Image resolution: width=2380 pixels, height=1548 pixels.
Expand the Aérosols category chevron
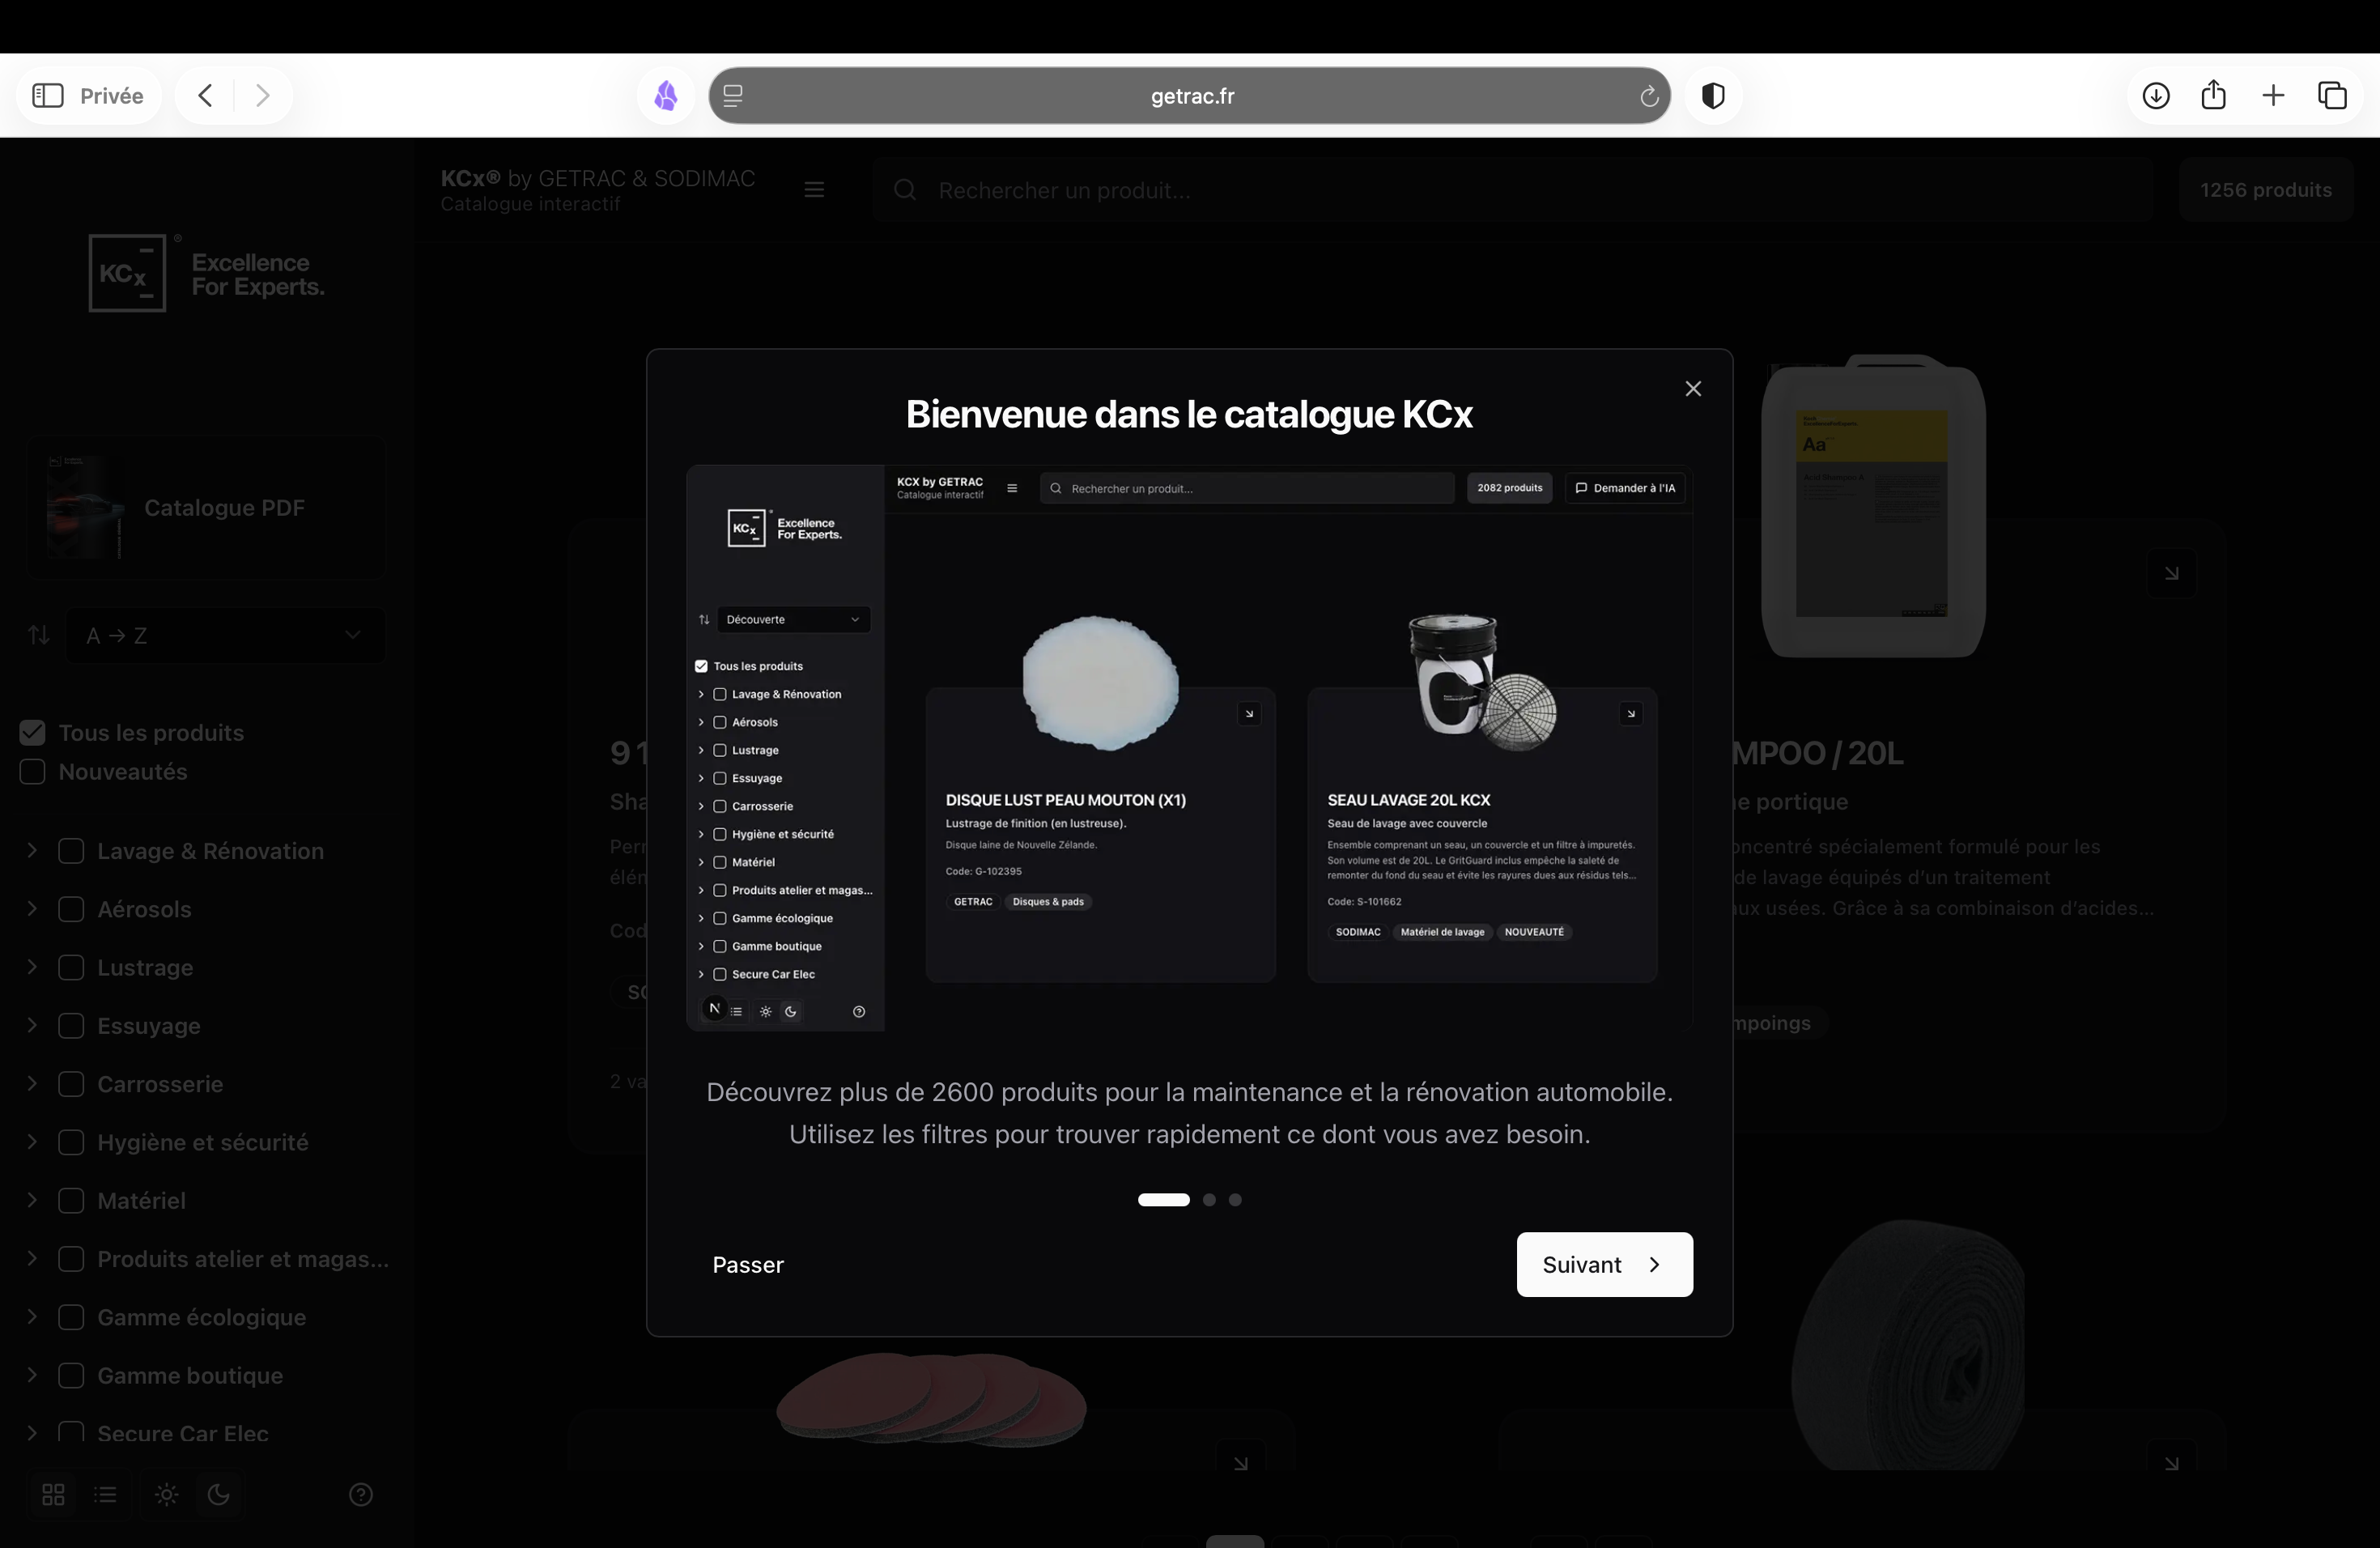click(32, 909)
